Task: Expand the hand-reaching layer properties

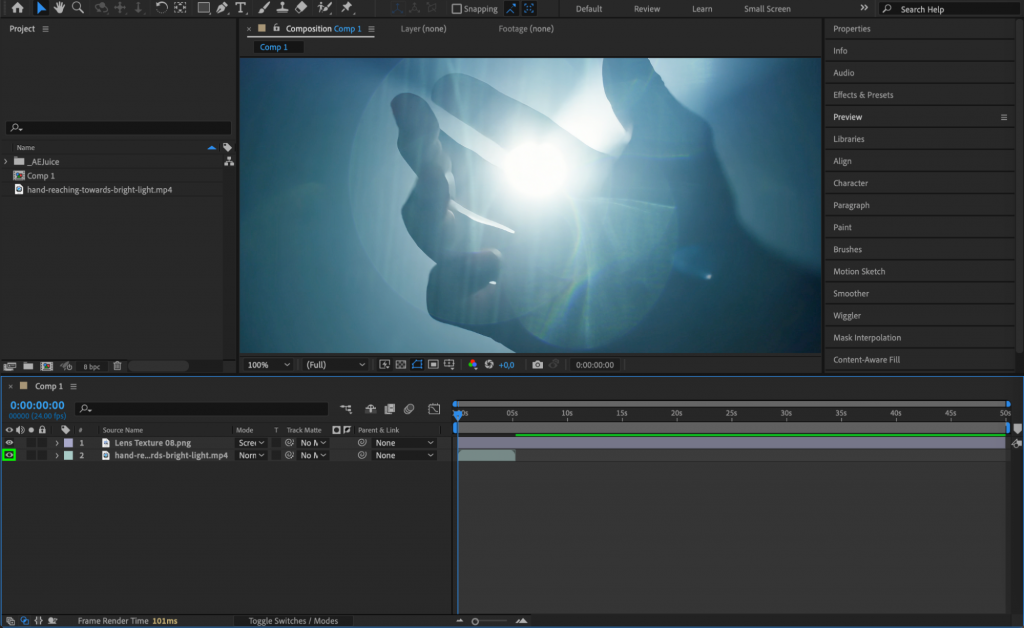Action: [x=57, y=455]
